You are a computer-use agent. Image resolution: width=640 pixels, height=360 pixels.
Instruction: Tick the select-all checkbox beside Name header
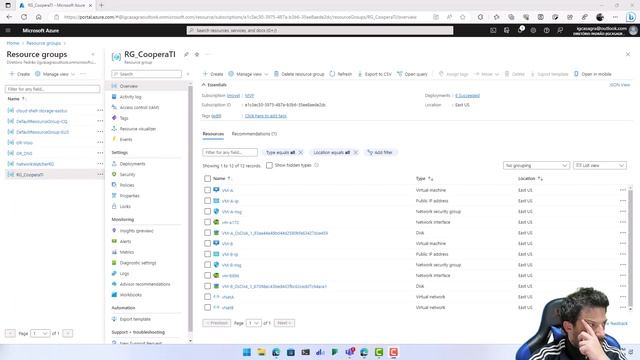(x=207, y=178)
